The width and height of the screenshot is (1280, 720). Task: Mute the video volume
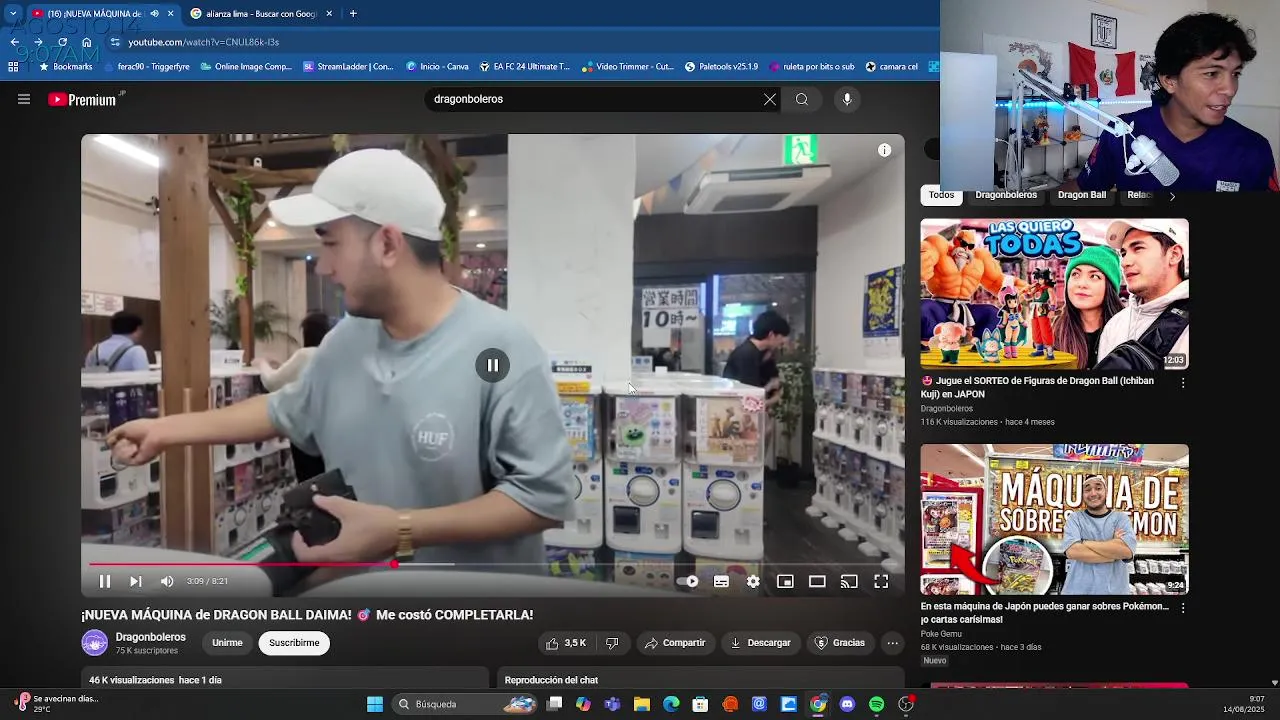pyautogui.click(x=167, y=581)
